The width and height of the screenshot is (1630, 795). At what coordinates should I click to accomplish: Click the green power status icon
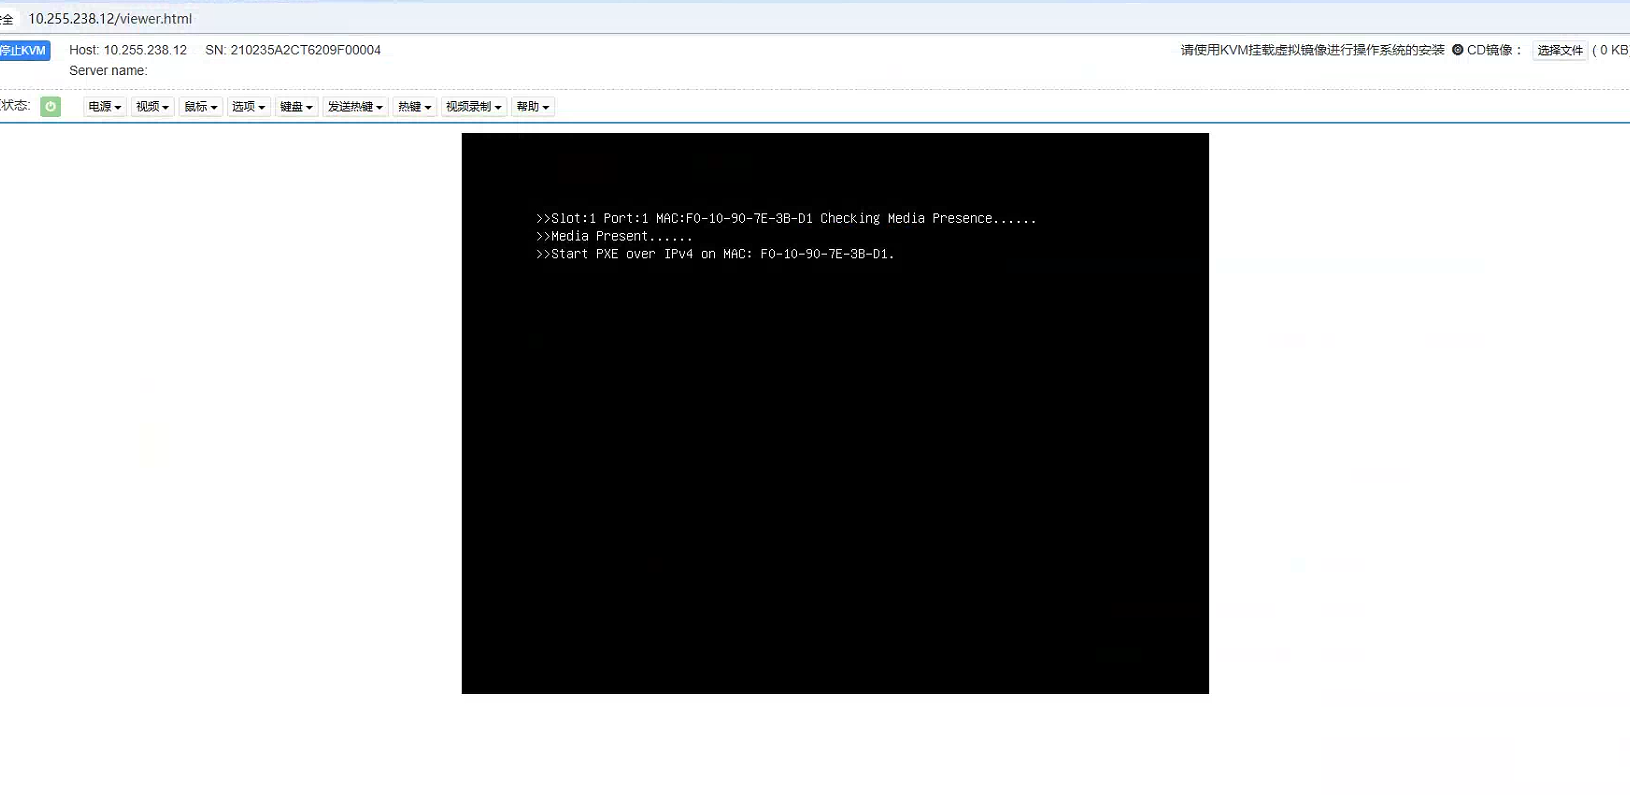coord(51,106)
